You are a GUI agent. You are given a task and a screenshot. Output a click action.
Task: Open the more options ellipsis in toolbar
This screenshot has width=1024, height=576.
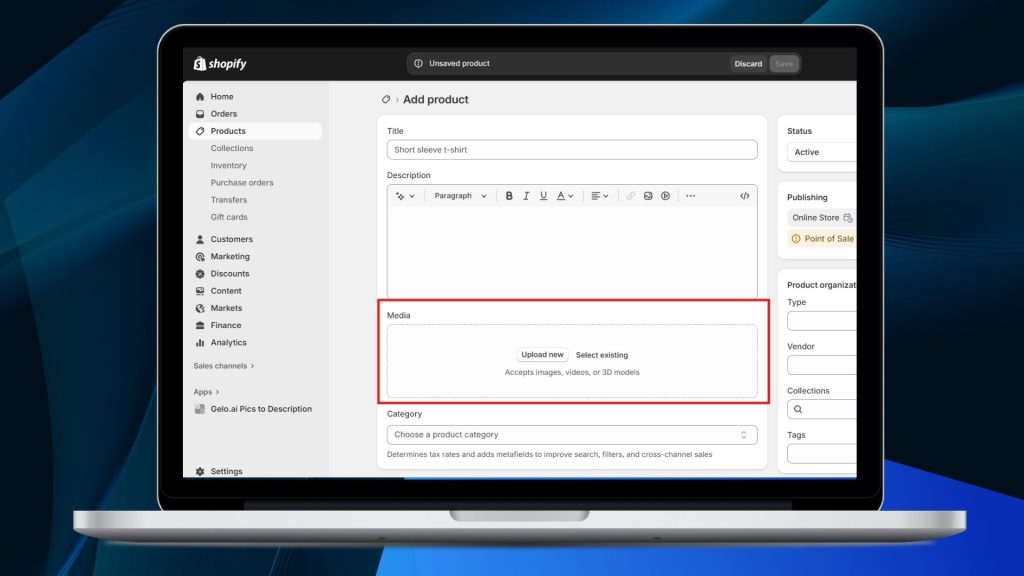[x=690, y=196]
